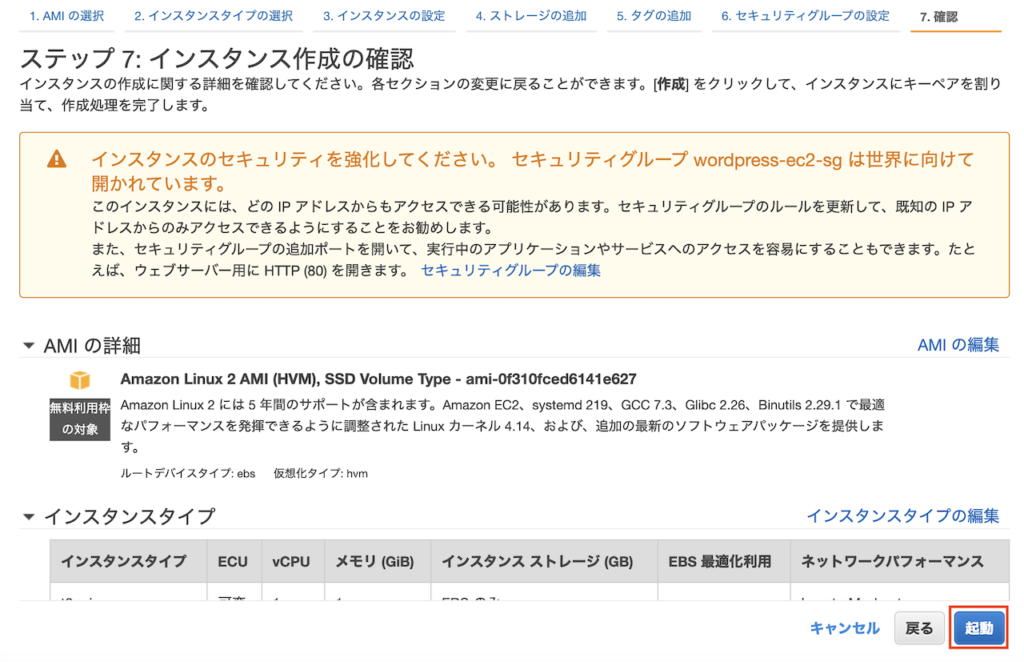The image size is (1024, 662).
Task: Go to the 1. AMI の選択 tab
Action: click(x=66, y=17)
